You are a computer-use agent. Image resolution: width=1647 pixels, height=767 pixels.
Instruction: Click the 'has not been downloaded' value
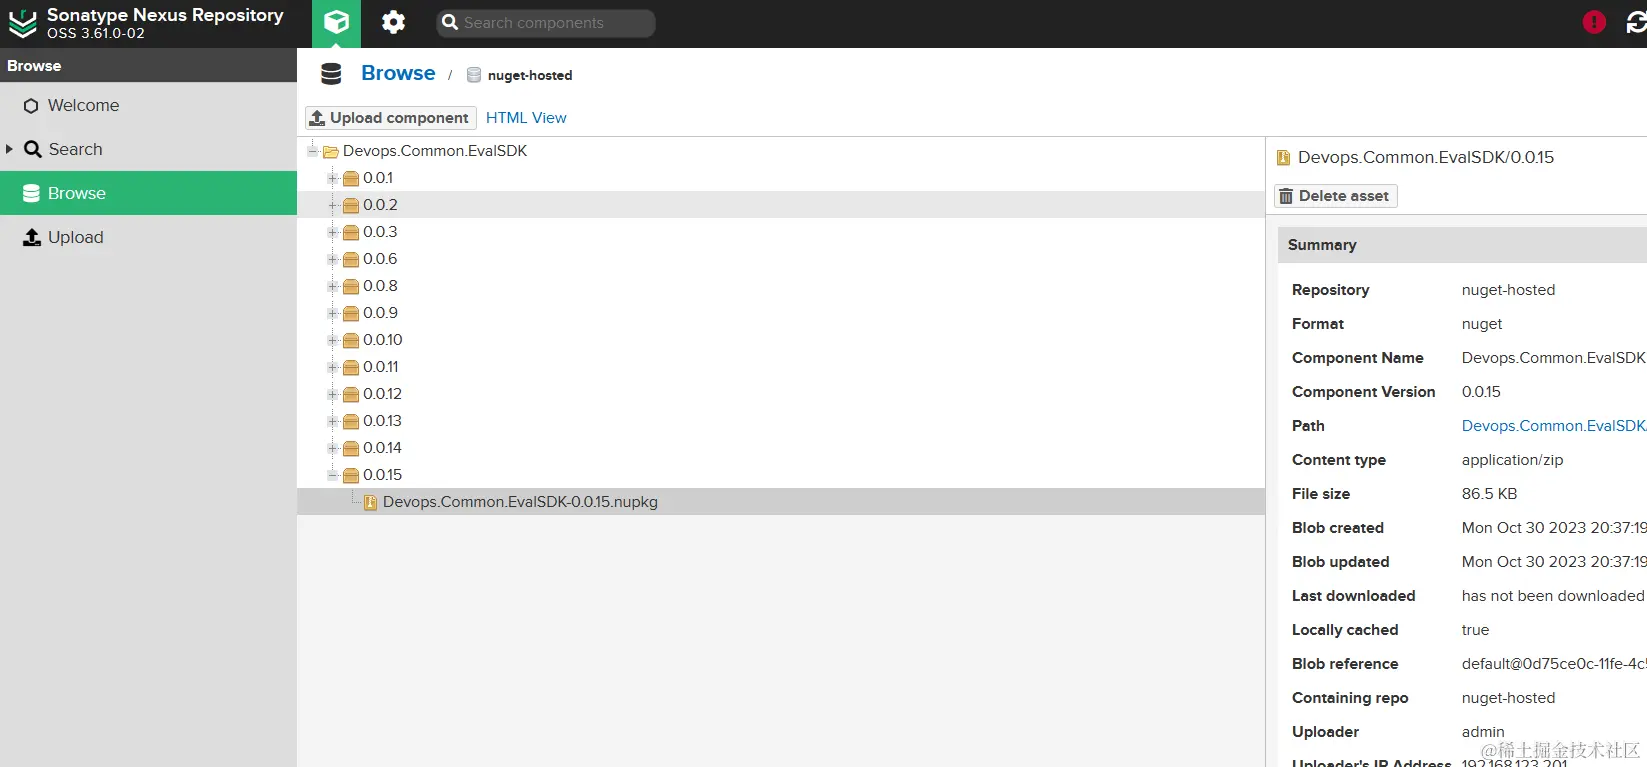tap(1553, 596)
